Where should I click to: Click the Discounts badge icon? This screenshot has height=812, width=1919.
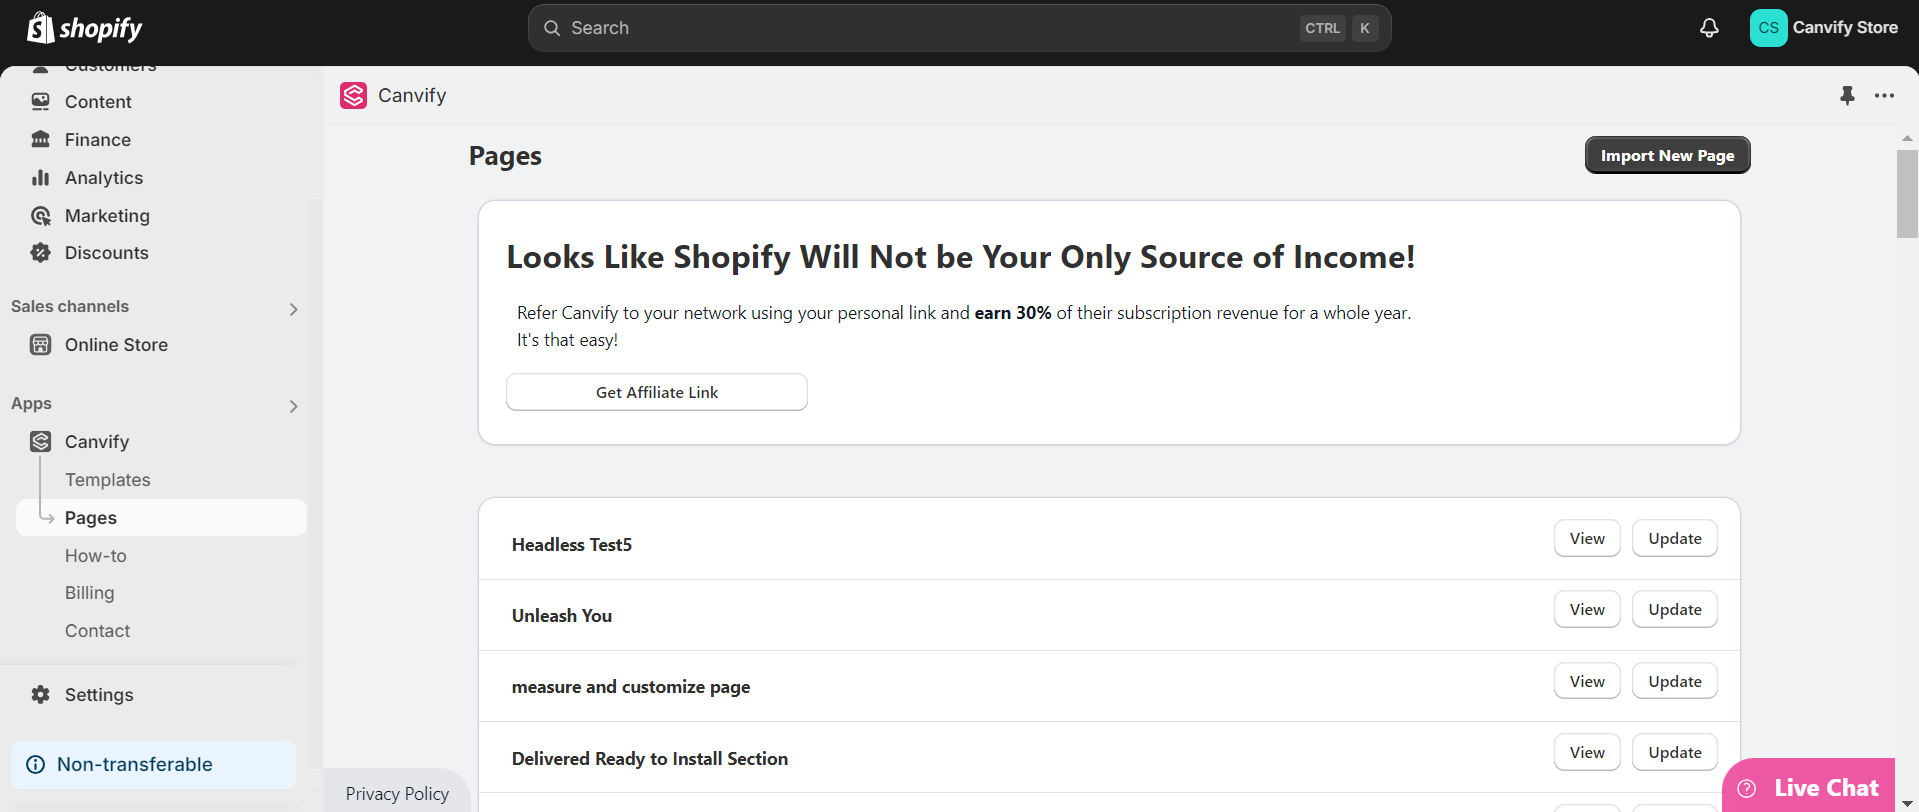tap(40, 253)
